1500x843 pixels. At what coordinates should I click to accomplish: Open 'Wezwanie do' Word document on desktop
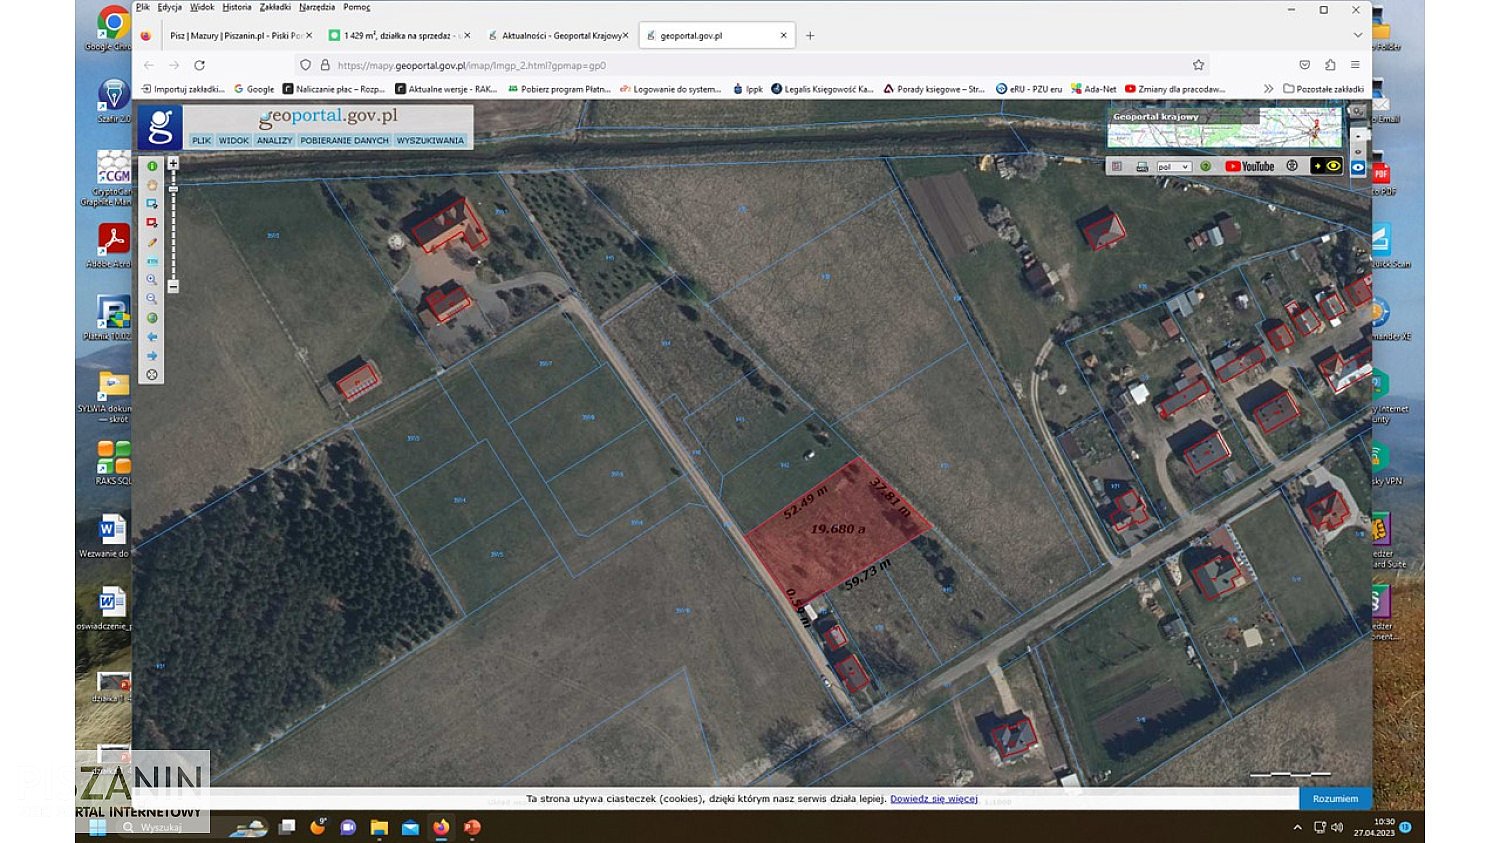pyautogui.click(x=110, y=535)
